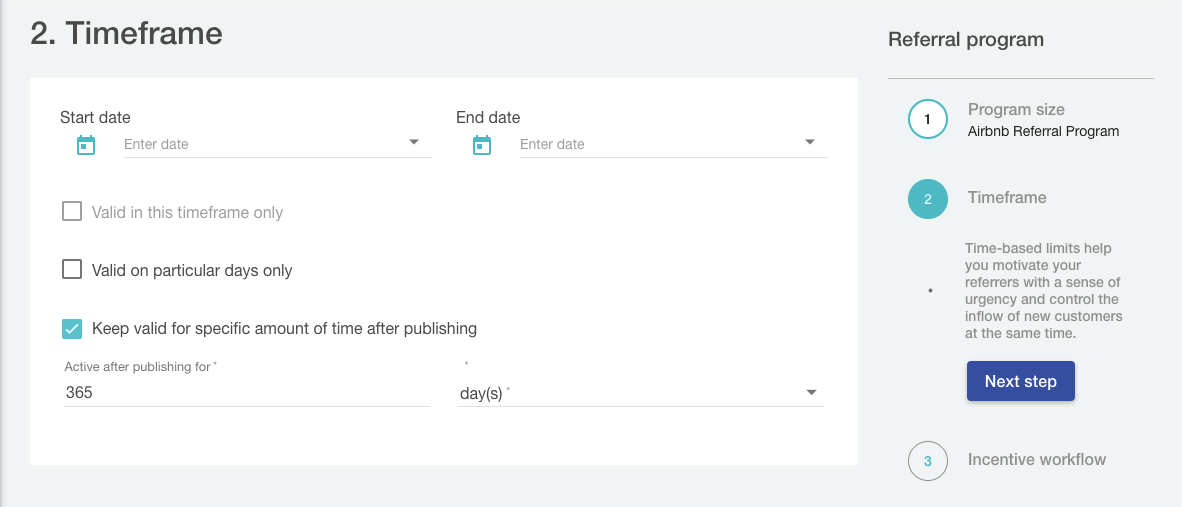This screenshot has height=507, width=1182.
Task: Uncheck Keep valid after publishing checkbox
Action: (x=72, y=328)
